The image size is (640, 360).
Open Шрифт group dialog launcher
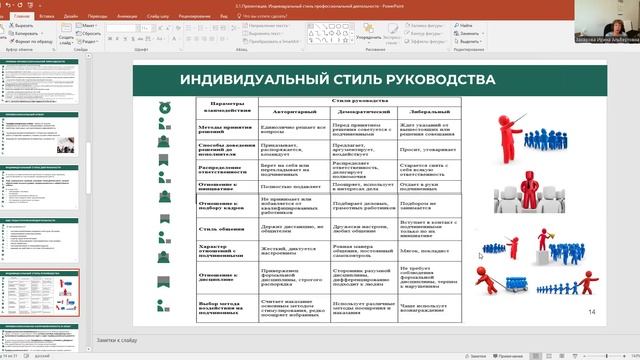pyautogui.click(x=181, y=50)
